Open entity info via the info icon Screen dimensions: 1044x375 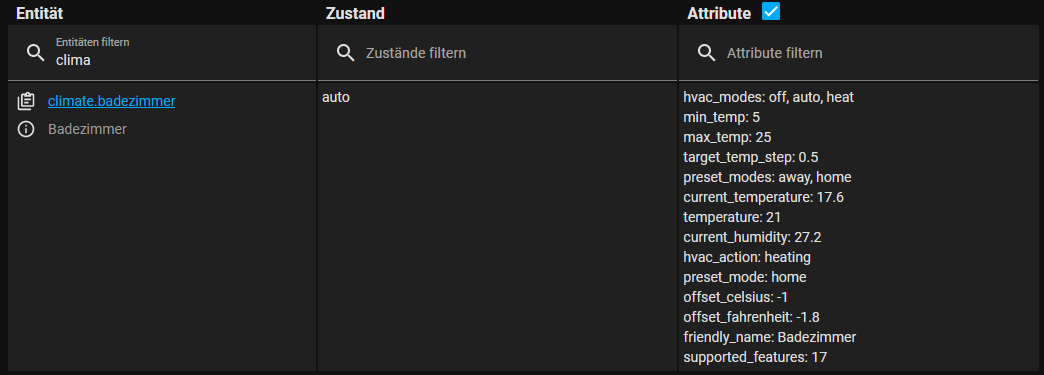(26, 129)
